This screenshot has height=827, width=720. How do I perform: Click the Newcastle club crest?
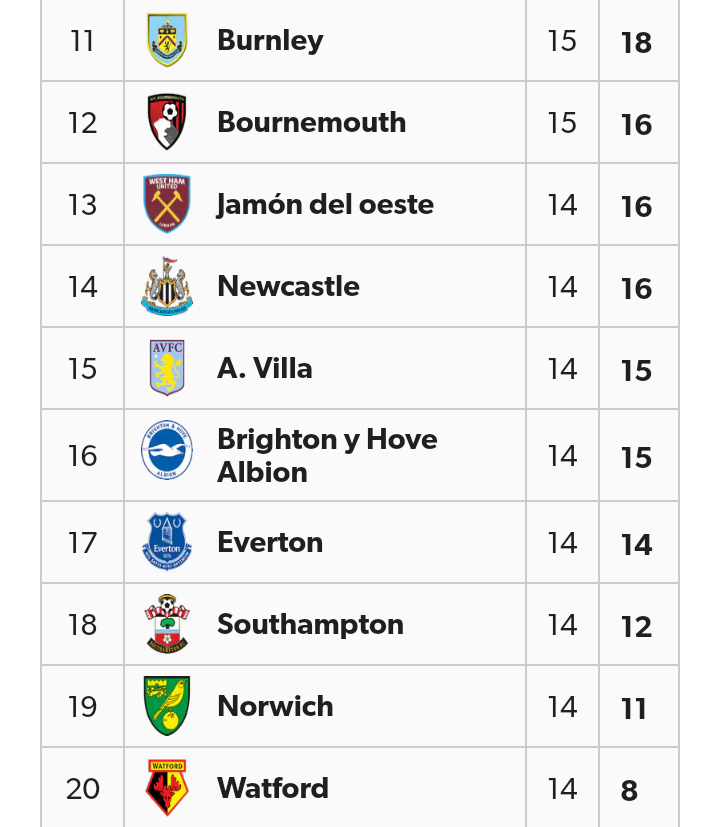[167, 287]
